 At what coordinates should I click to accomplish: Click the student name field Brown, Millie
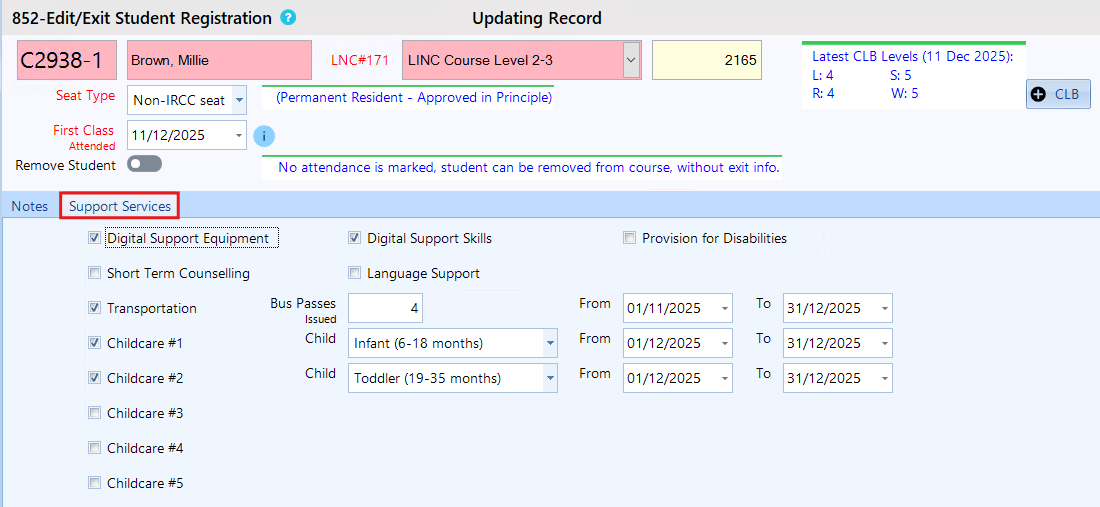tap(219, 60)
